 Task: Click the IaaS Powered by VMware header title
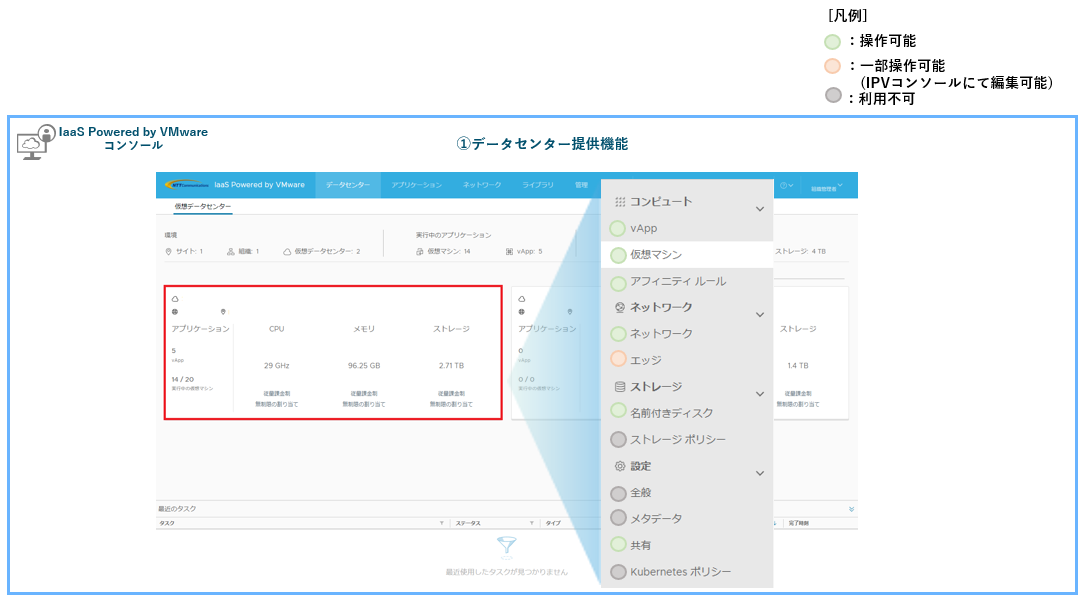pos(259,185)
